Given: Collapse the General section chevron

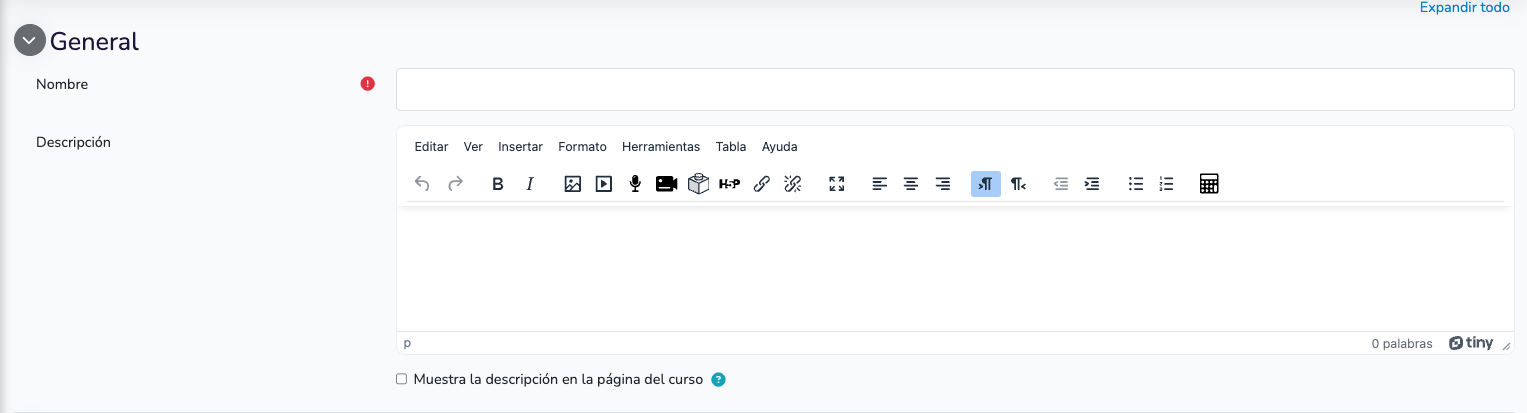Looking at the screenshot, I should pos(30,41).
